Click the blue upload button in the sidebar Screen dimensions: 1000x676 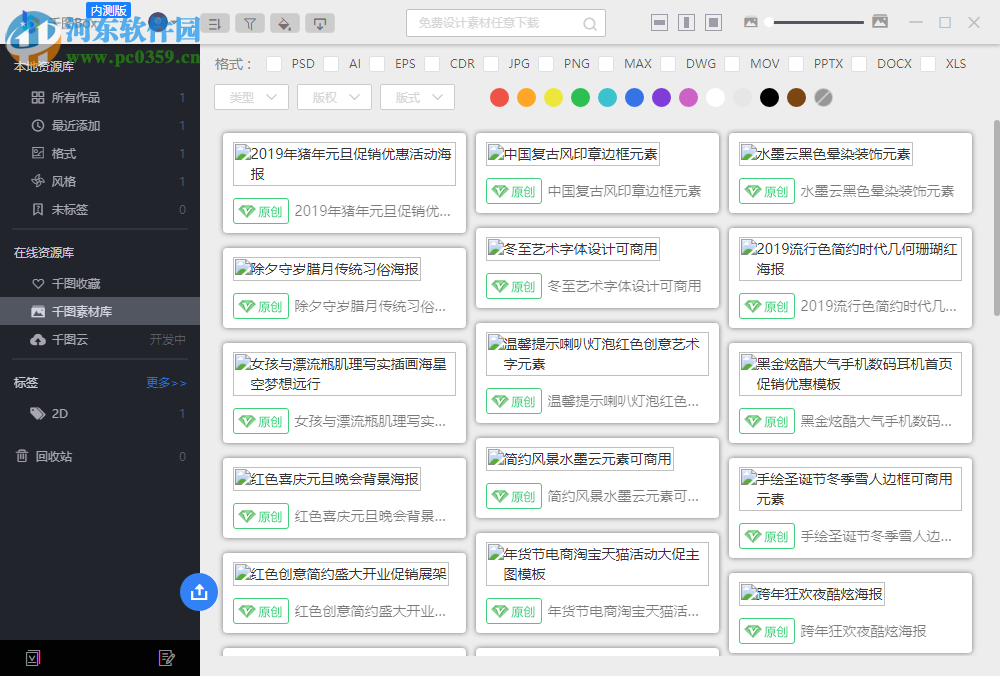199,593
